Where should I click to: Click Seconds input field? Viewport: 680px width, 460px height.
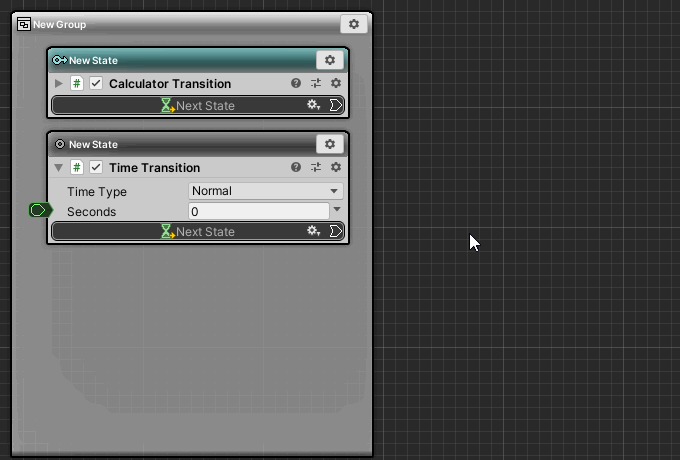coord(258,211)
